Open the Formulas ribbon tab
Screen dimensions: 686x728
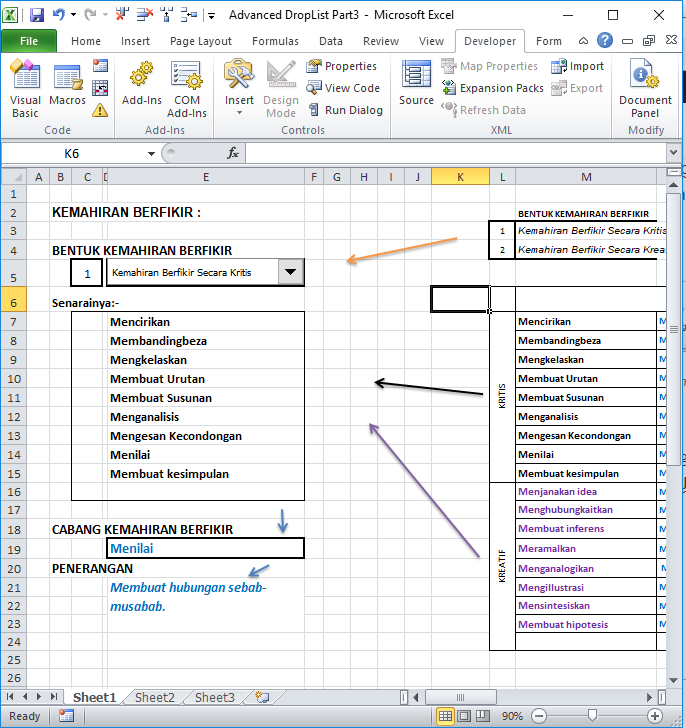click(274, 41)
